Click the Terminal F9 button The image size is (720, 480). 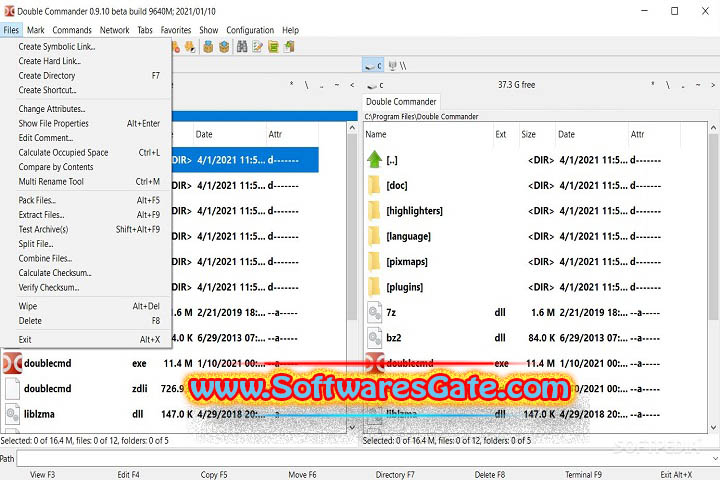click(583, 474)
